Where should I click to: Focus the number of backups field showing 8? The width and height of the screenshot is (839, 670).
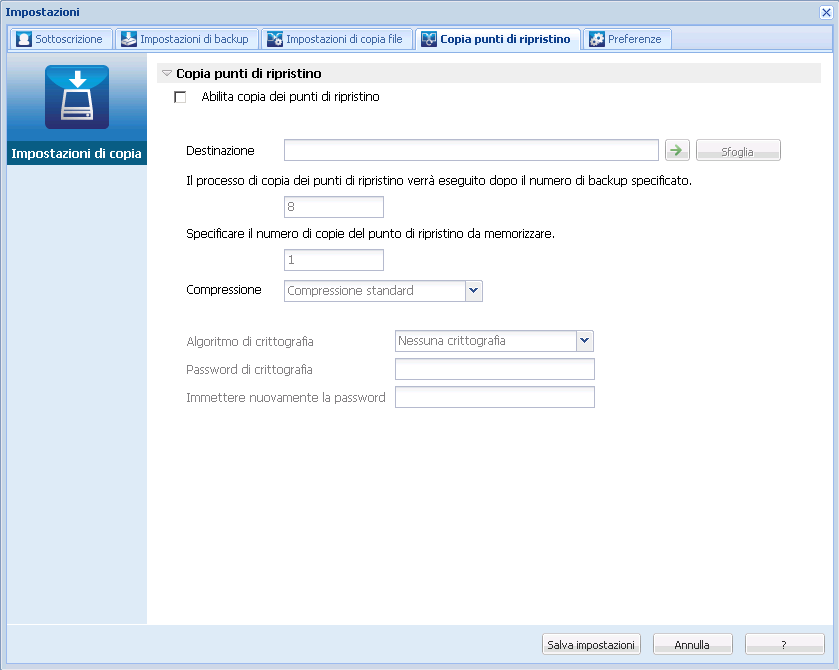click(333, 207)
